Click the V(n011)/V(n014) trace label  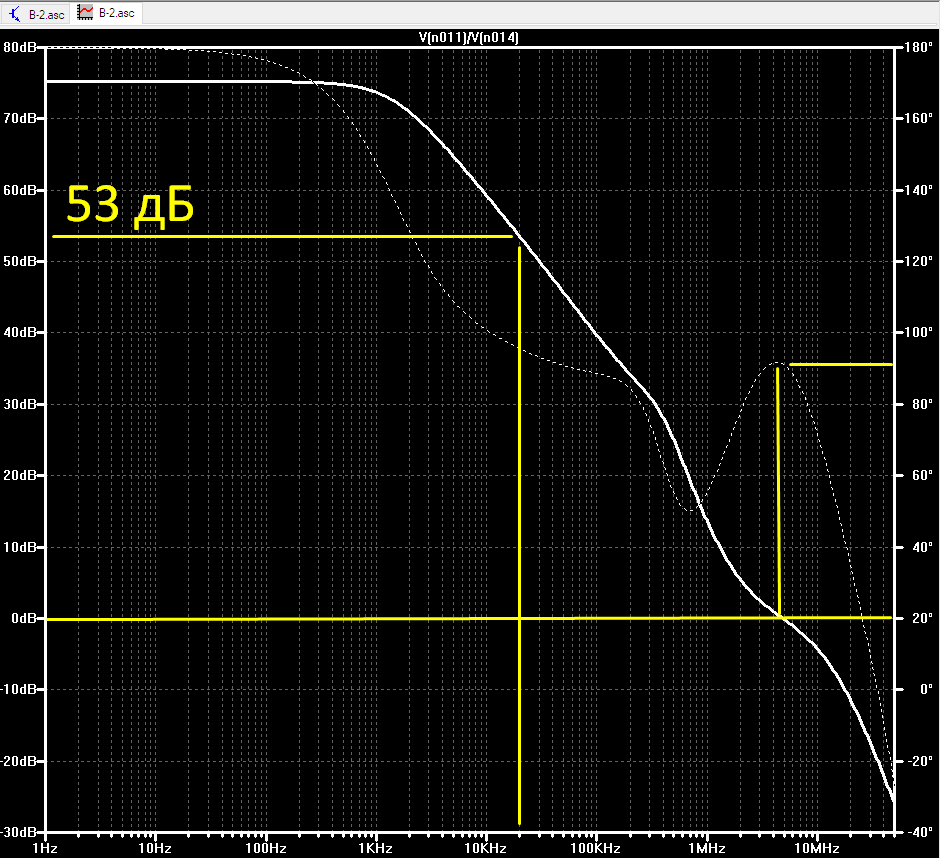(x=469, y=37)
